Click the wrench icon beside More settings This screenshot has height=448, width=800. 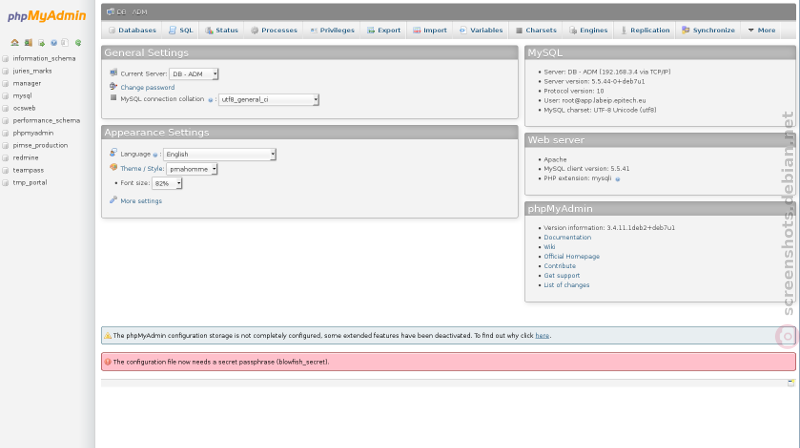coord(113,200)
